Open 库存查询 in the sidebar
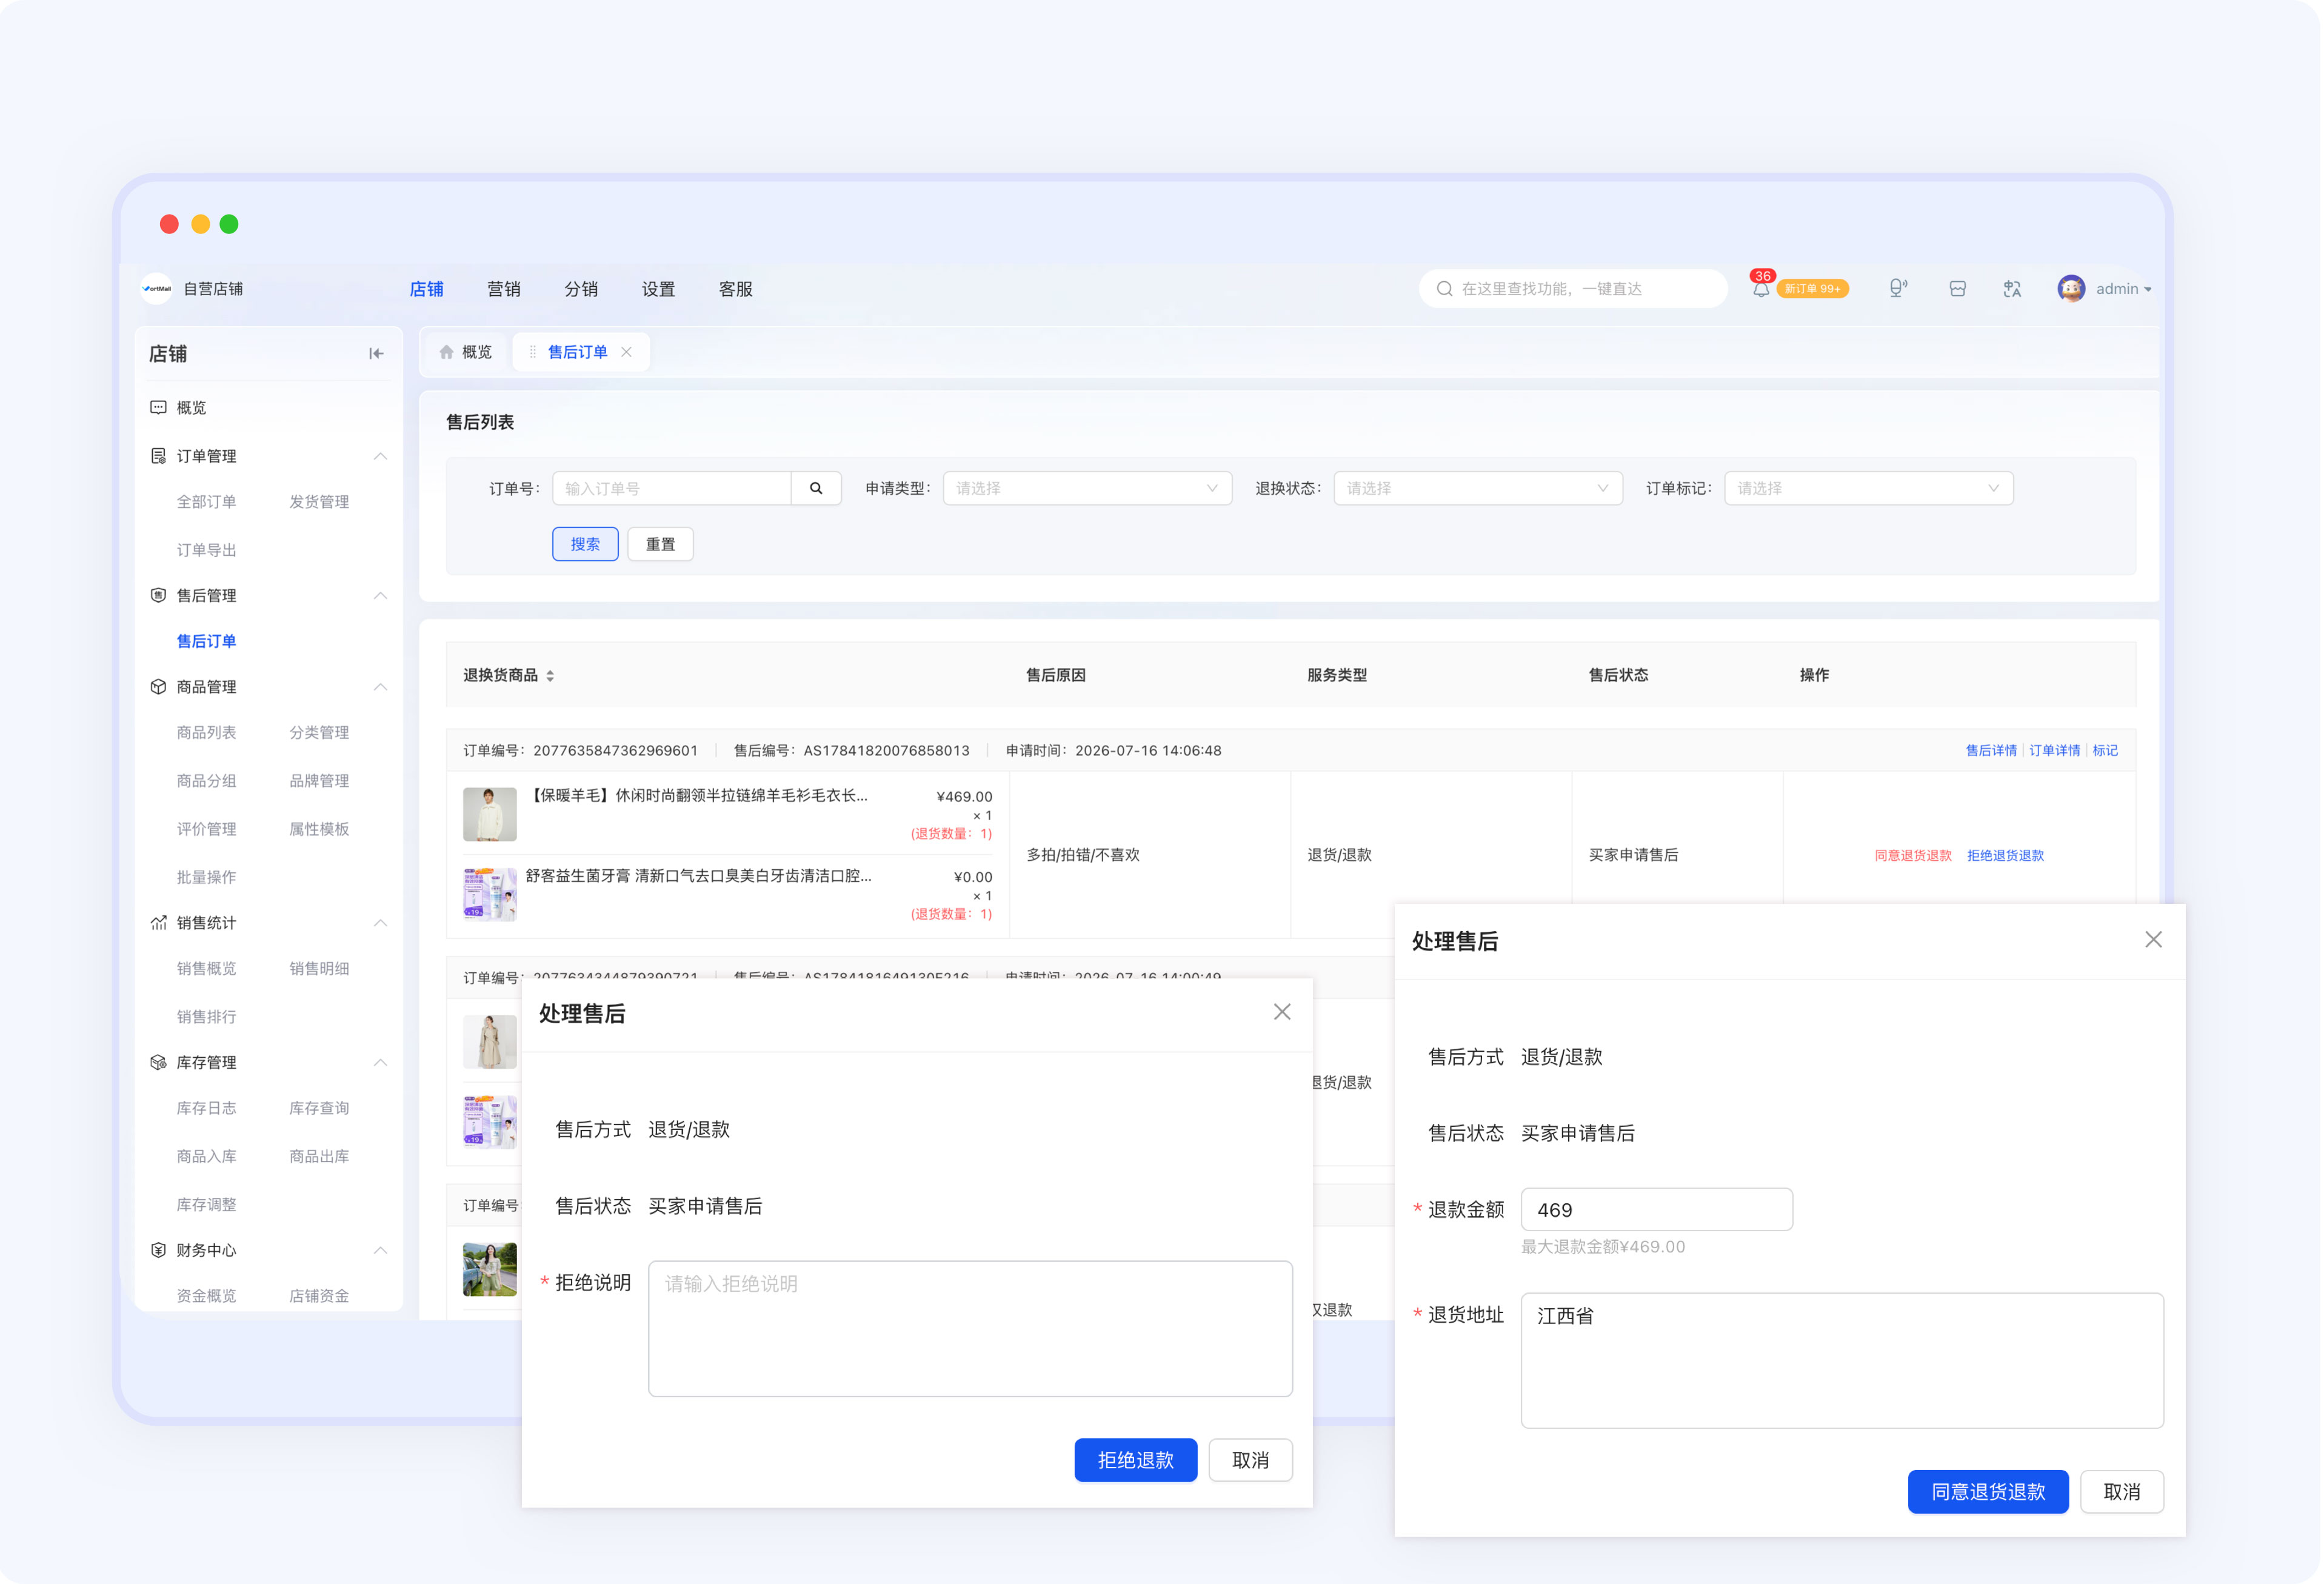Screen dimensions: 2324x1584 click(319, 1108)
